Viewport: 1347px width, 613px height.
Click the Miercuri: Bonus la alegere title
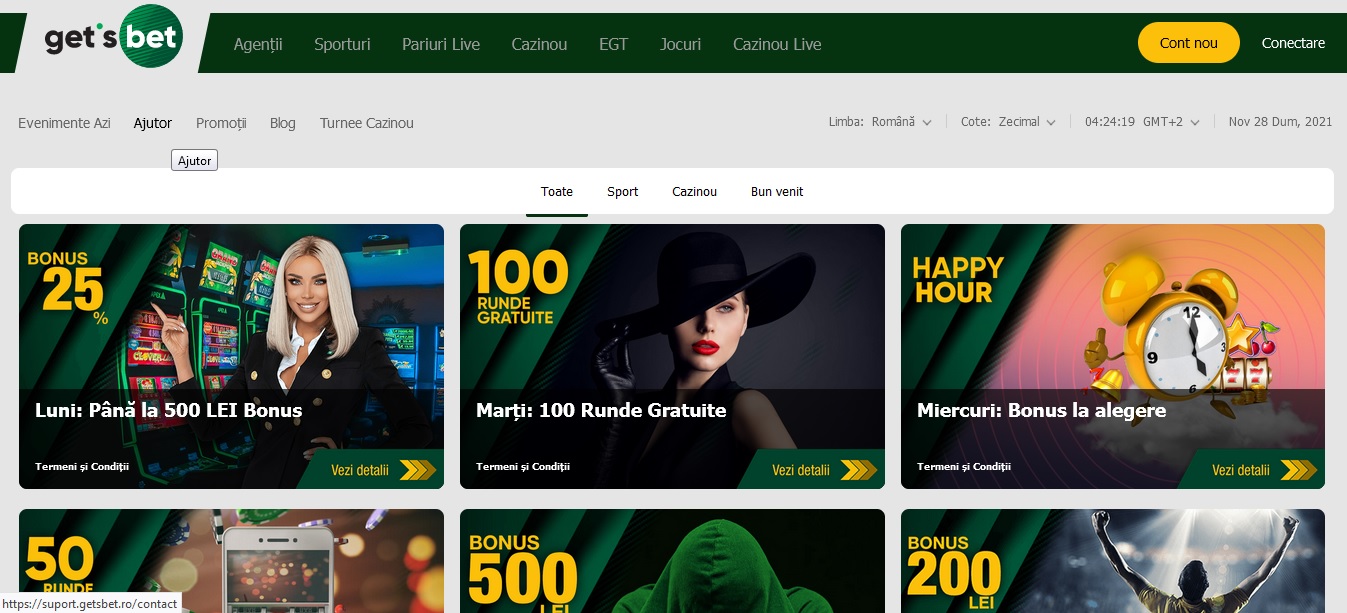pyautogui.click(x=1041, y=411)
